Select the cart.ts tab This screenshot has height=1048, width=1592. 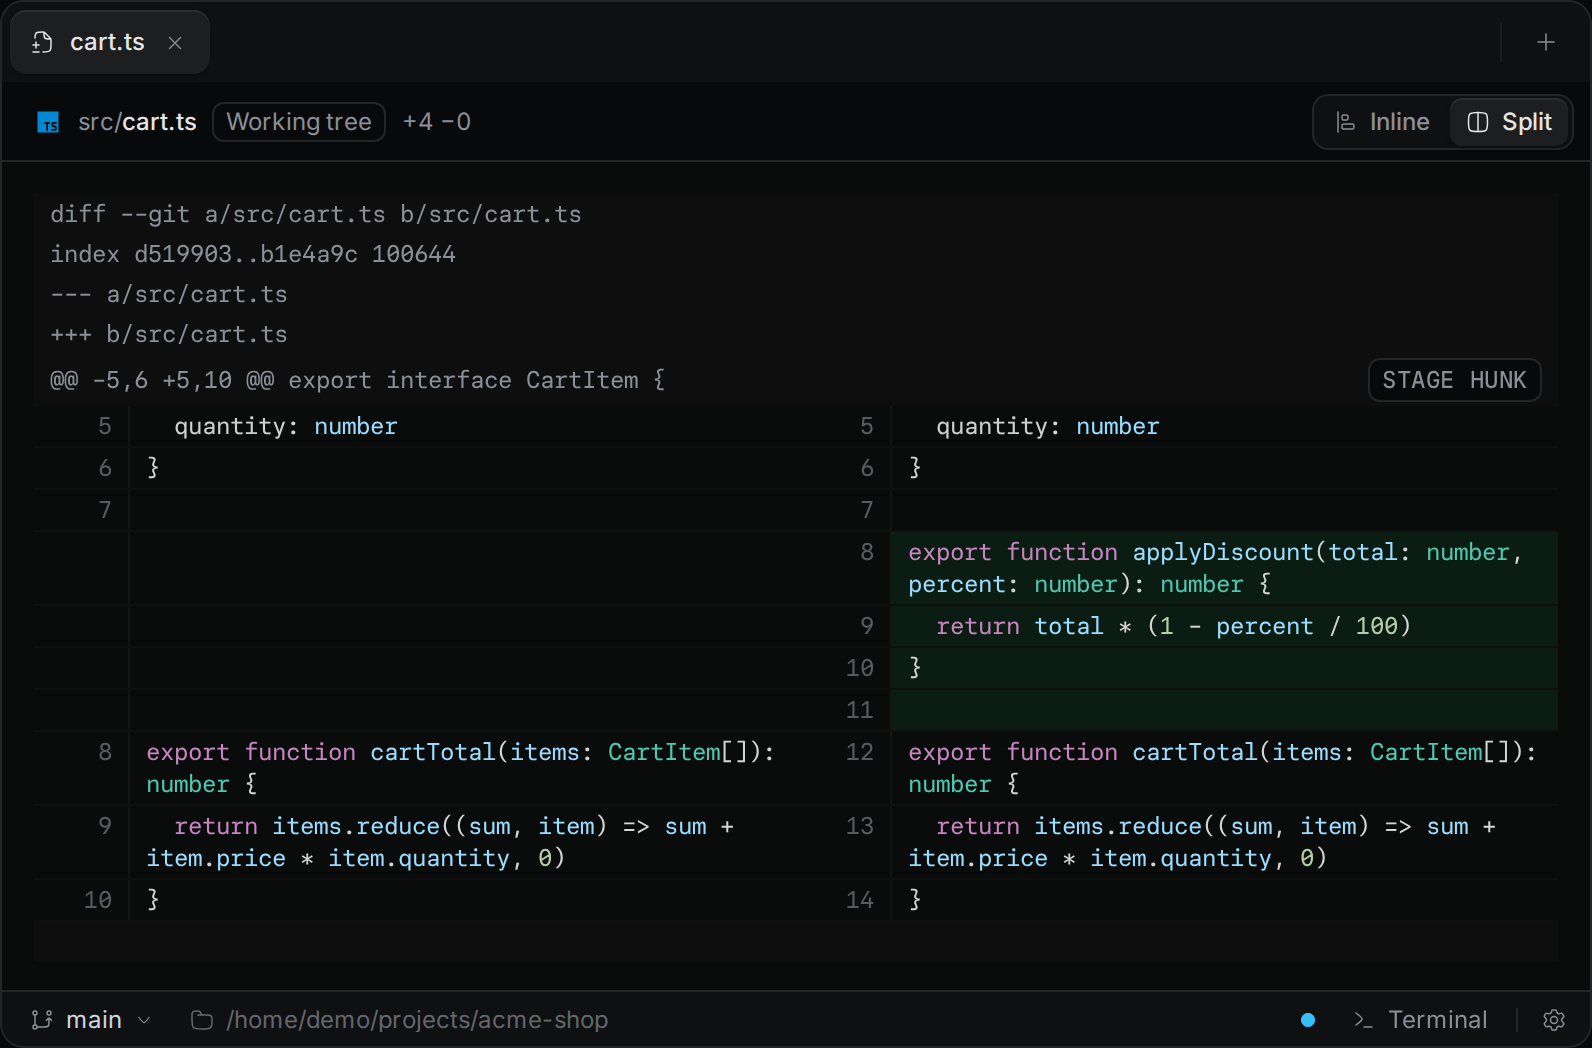tap(110, 42)
